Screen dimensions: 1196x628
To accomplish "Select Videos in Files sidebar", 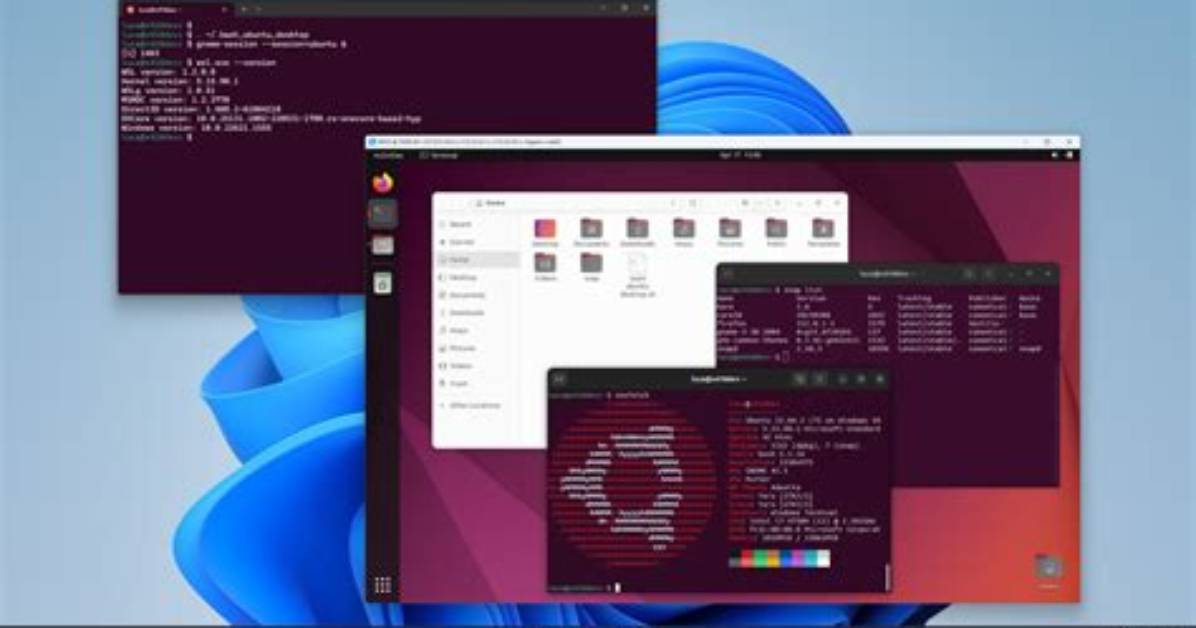I will coord(477,366).
